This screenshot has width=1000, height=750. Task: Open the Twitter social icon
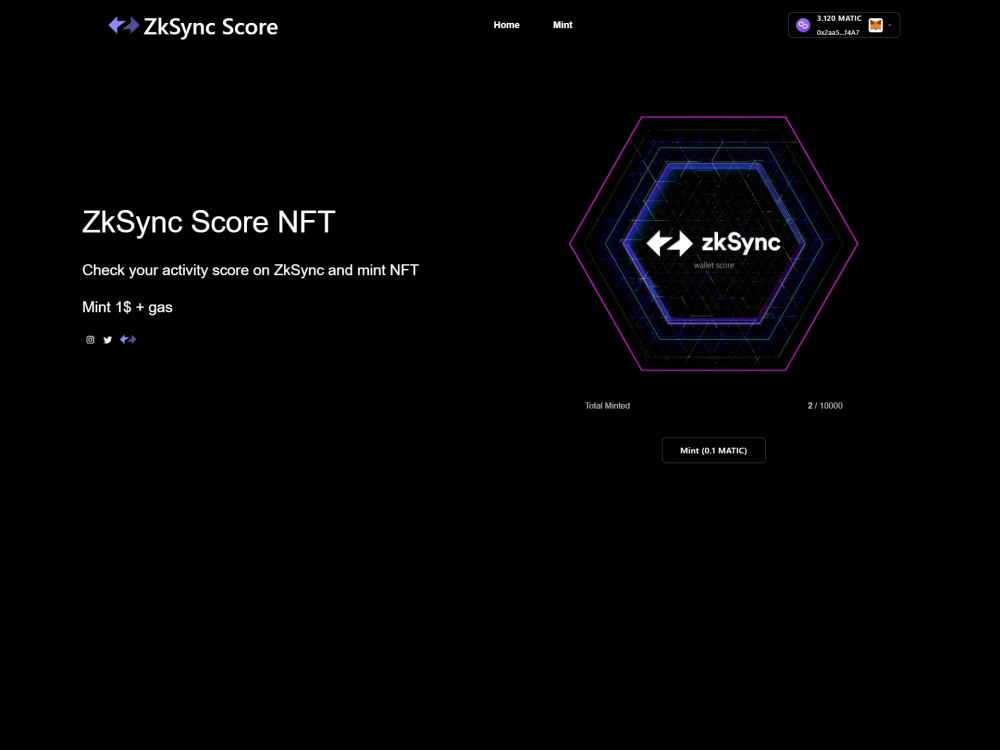108,340
